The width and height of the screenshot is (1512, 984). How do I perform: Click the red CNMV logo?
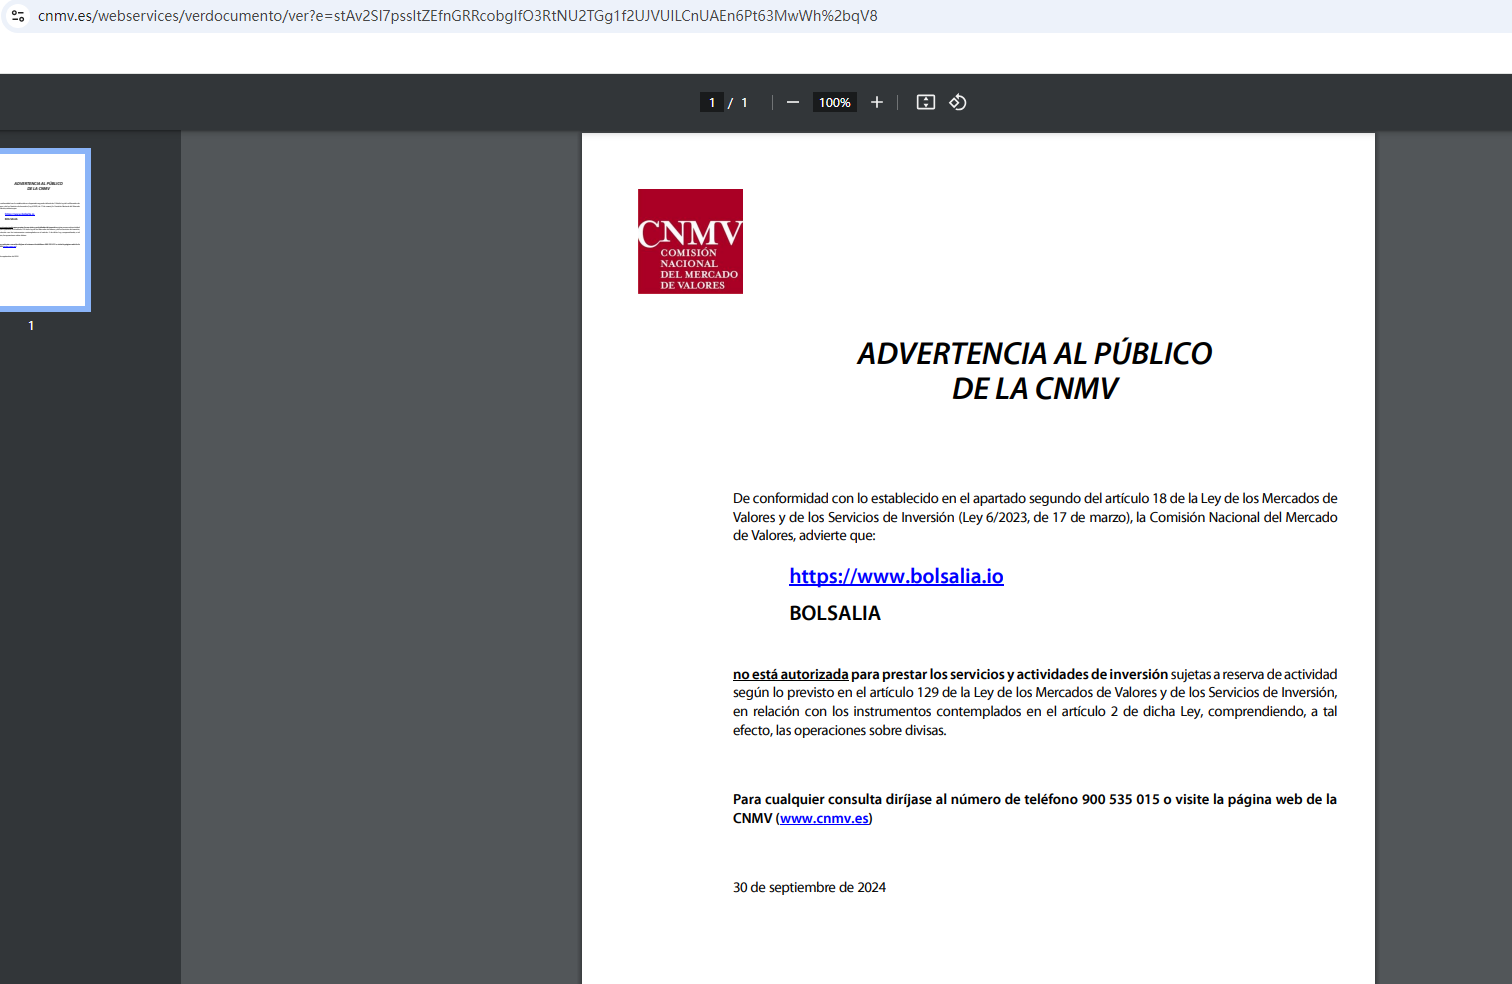(690, 241)
